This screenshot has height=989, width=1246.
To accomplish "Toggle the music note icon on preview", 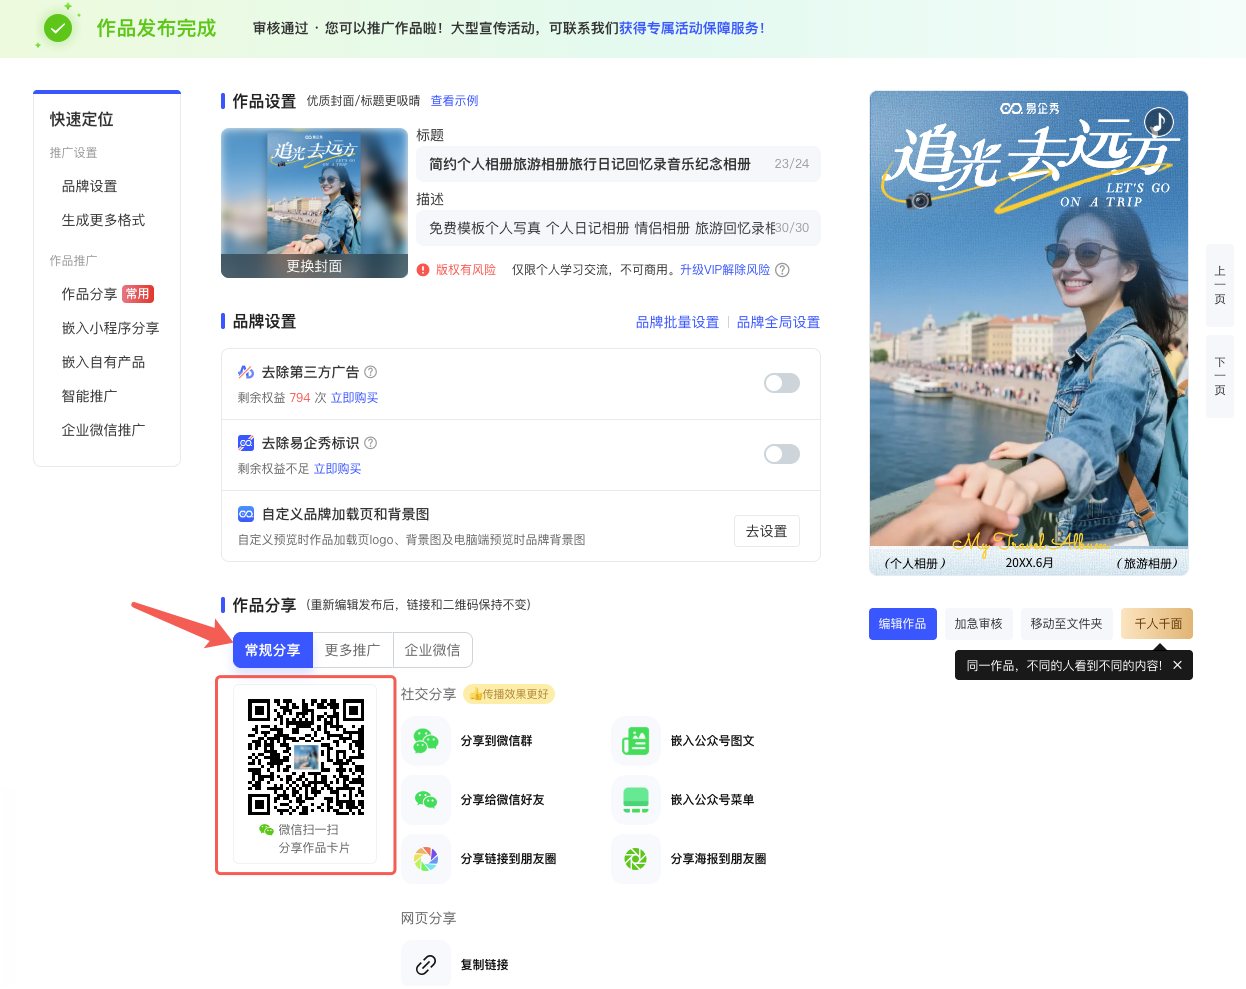I will coord(1158,122).
